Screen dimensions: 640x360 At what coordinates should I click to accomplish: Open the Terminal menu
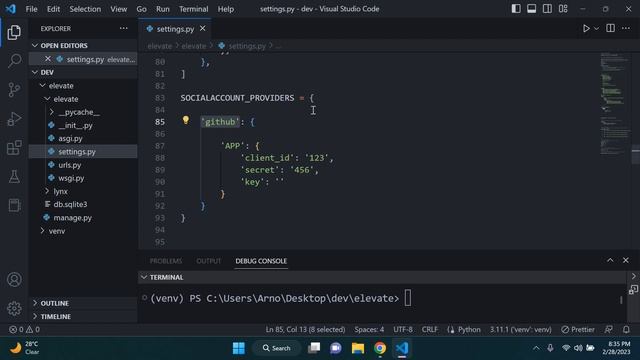[x=193, y=9]
